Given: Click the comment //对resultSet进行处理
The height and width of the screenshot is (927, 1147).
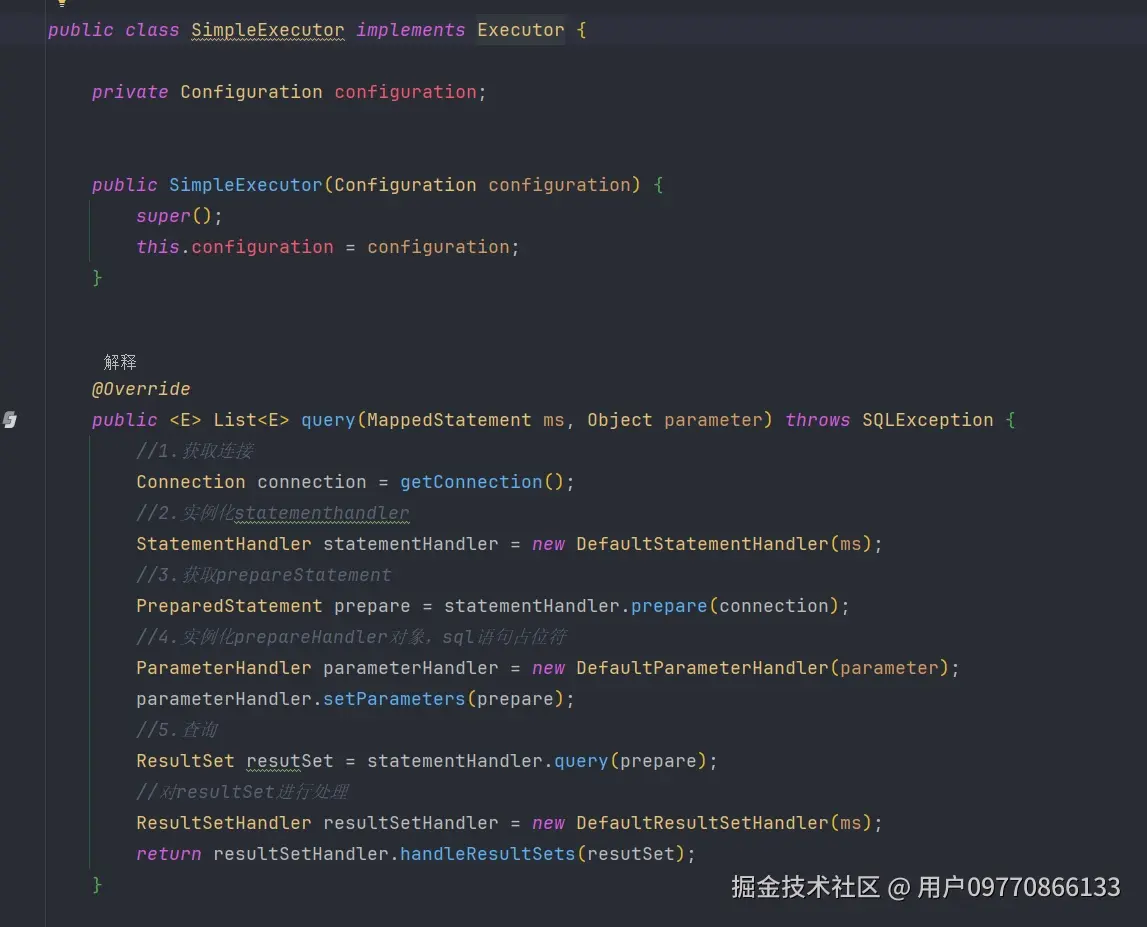Looking at the screenshot, I should (242, 792).
